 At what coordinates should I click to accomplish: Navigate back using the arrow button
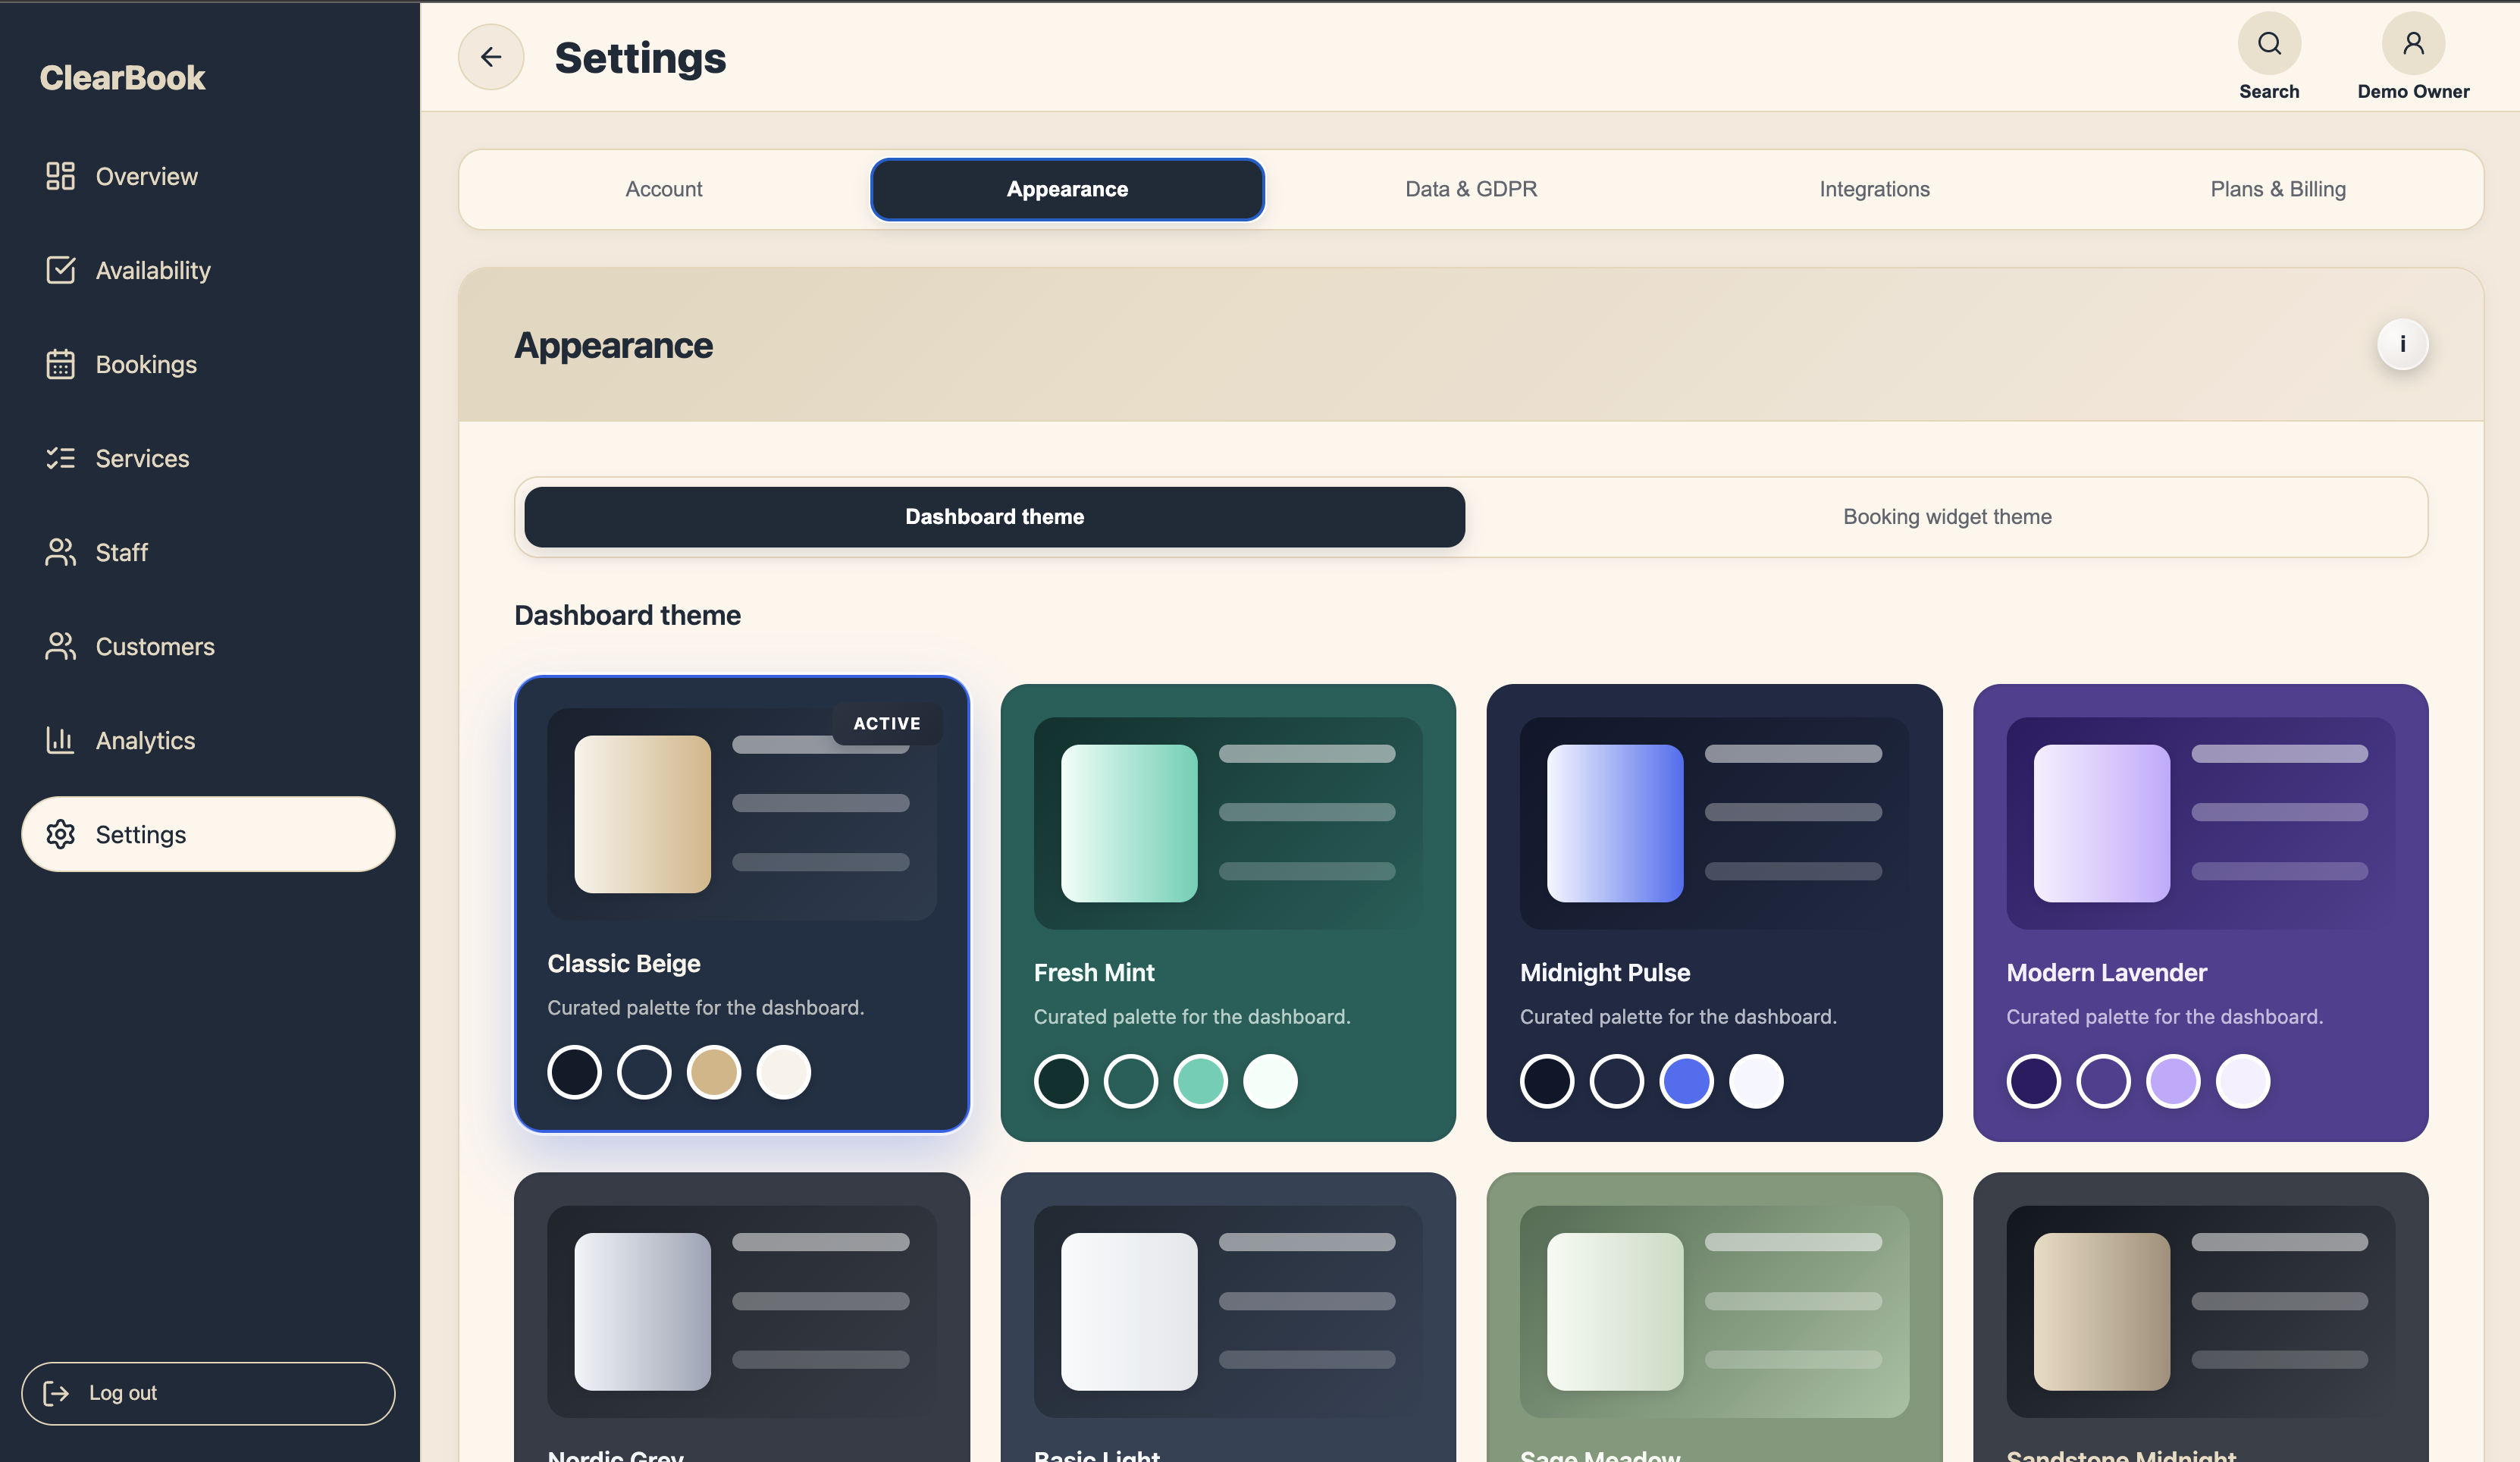490,56
